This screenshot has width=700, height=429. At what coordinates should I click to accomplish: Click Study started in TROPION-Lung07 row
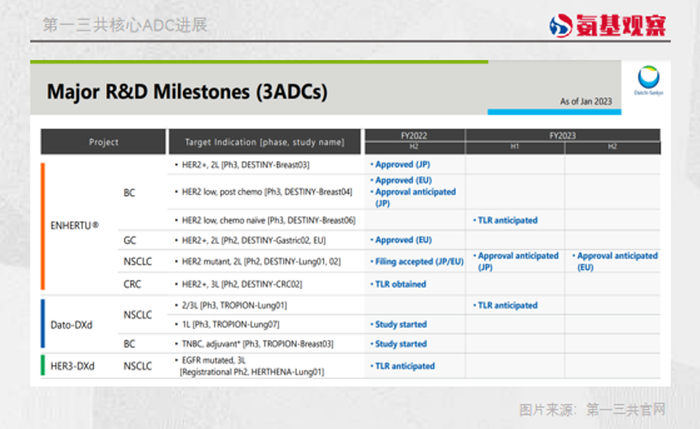pyautogui.click(x=399, y=324)
